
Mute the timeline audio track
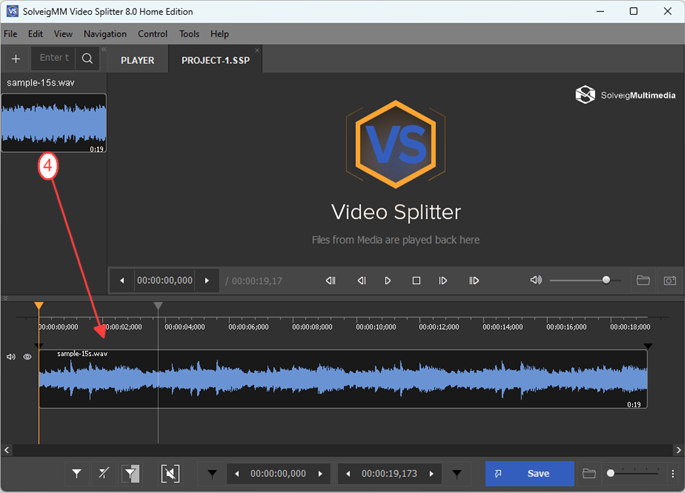(11, 357)
